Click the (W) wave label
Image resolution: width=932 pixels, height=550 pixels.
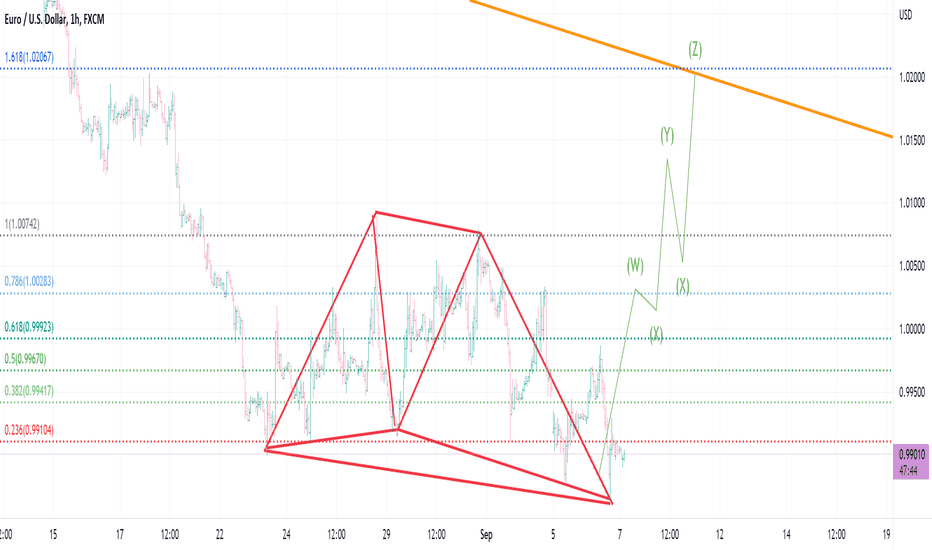coord(635,265)
